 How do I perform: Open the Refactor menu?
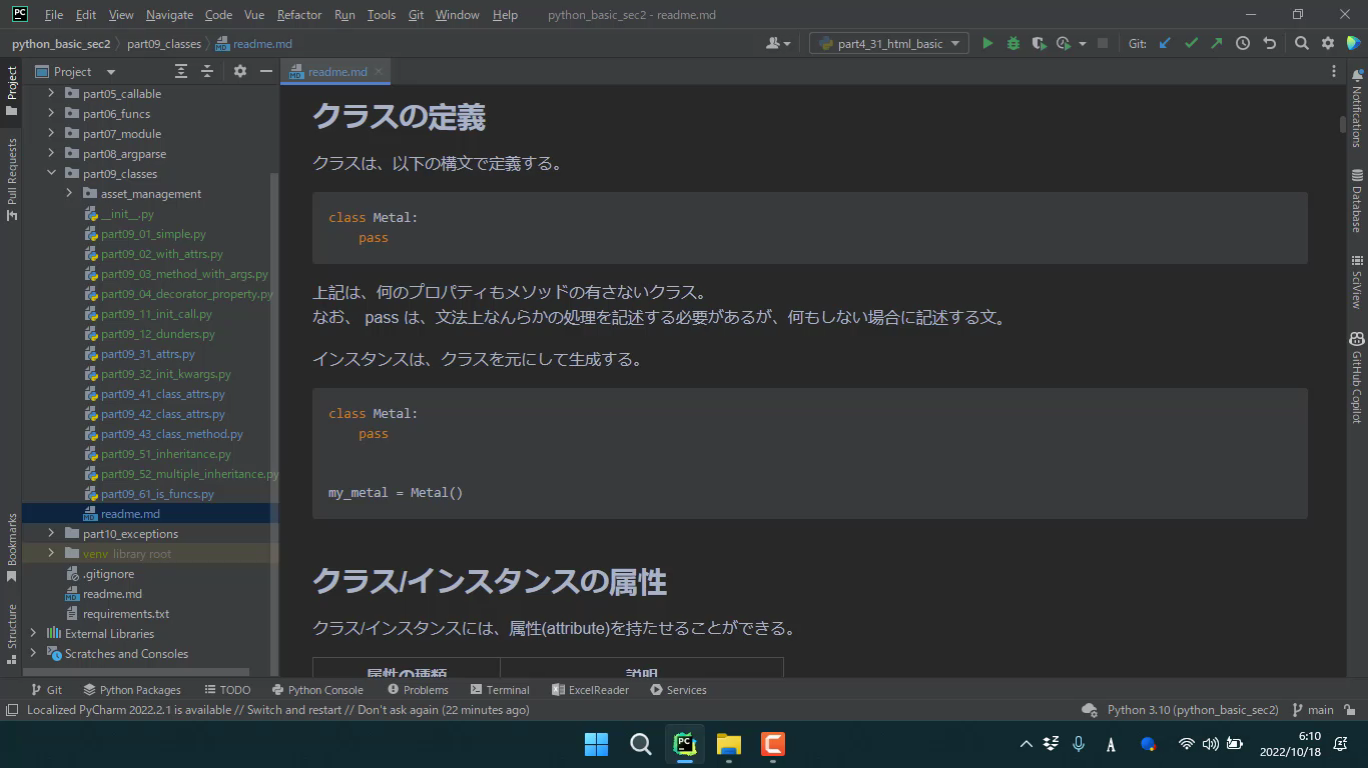click(299, 15)
